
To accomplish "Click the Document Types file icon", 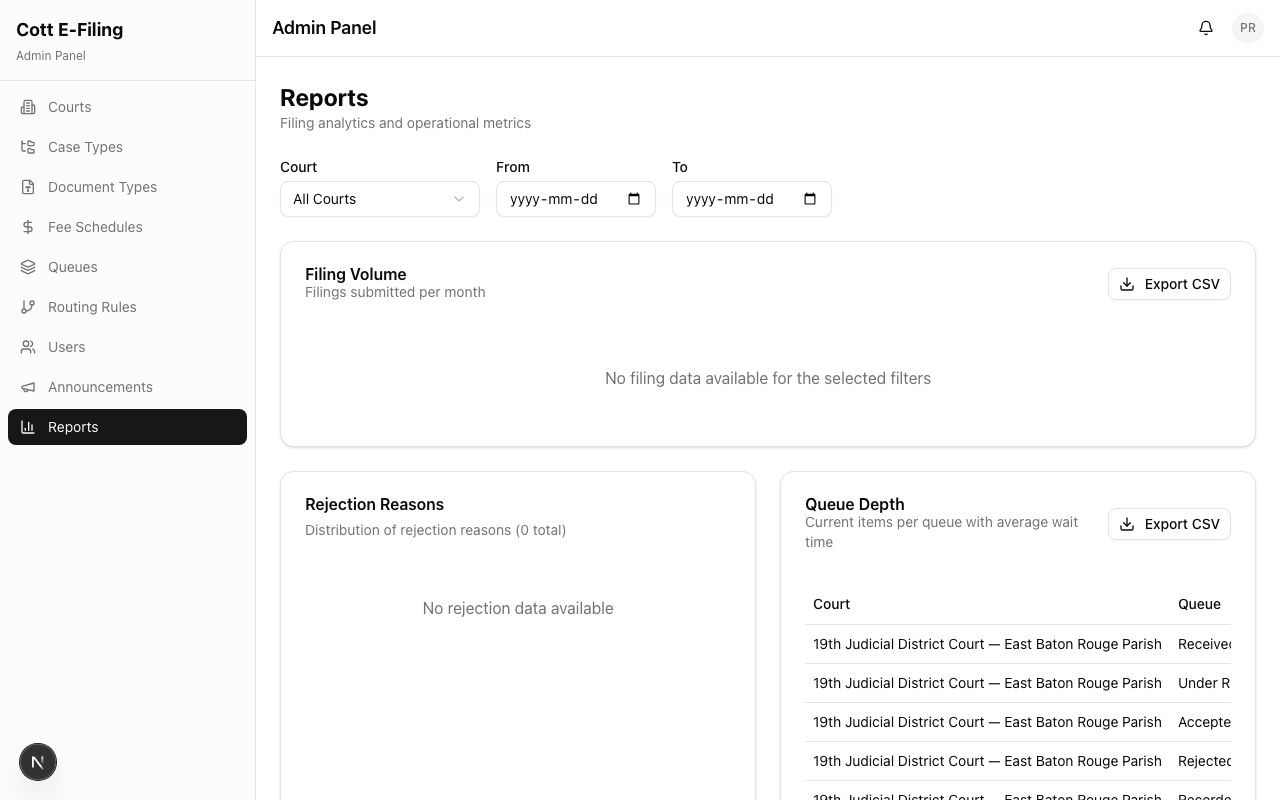I will pyautogui.click(x=28, y=187).
